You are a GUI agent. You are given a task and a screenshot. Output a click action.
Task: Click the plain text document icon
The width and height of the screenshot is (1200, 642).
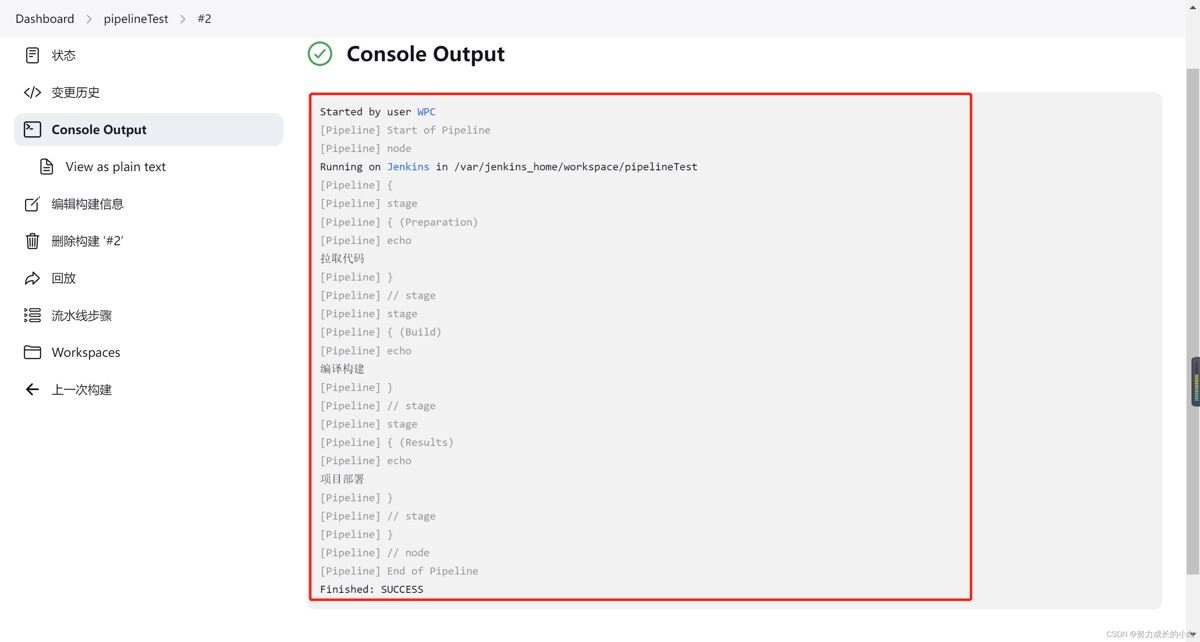[46, 167]
